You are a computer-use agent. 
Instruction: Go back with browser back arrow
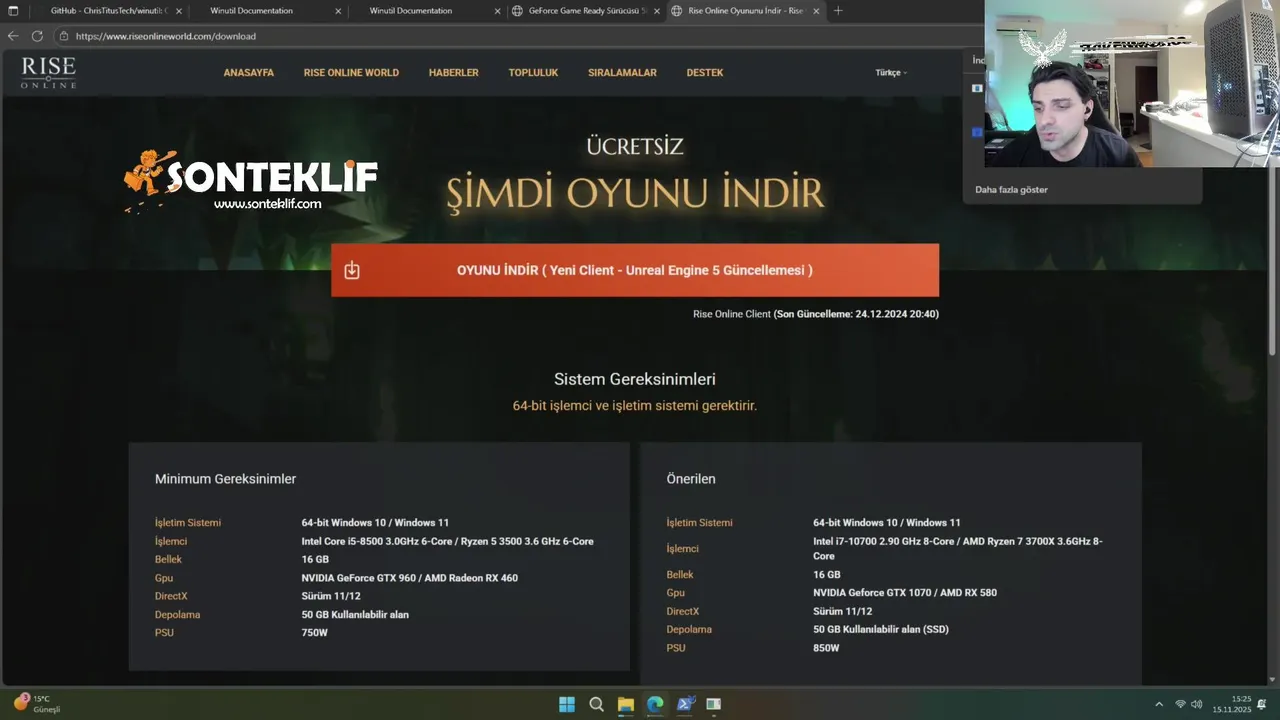tap(13, 36)
